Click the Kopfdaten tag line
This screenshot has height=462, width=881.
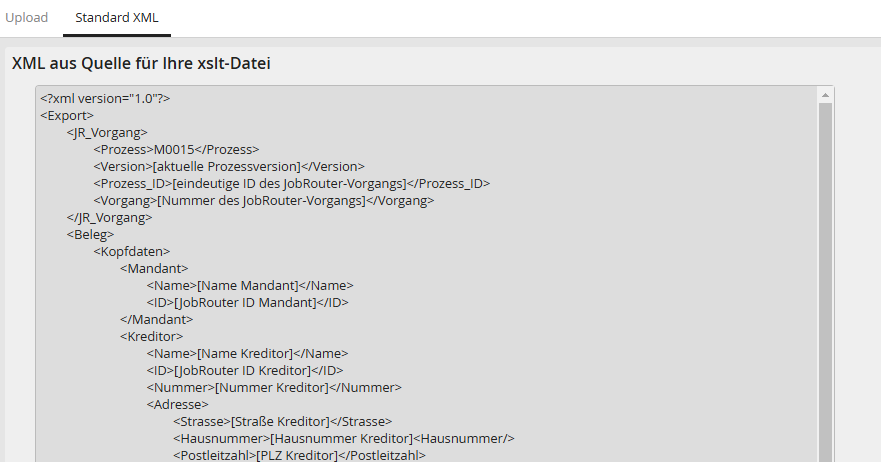click(131, 251)
